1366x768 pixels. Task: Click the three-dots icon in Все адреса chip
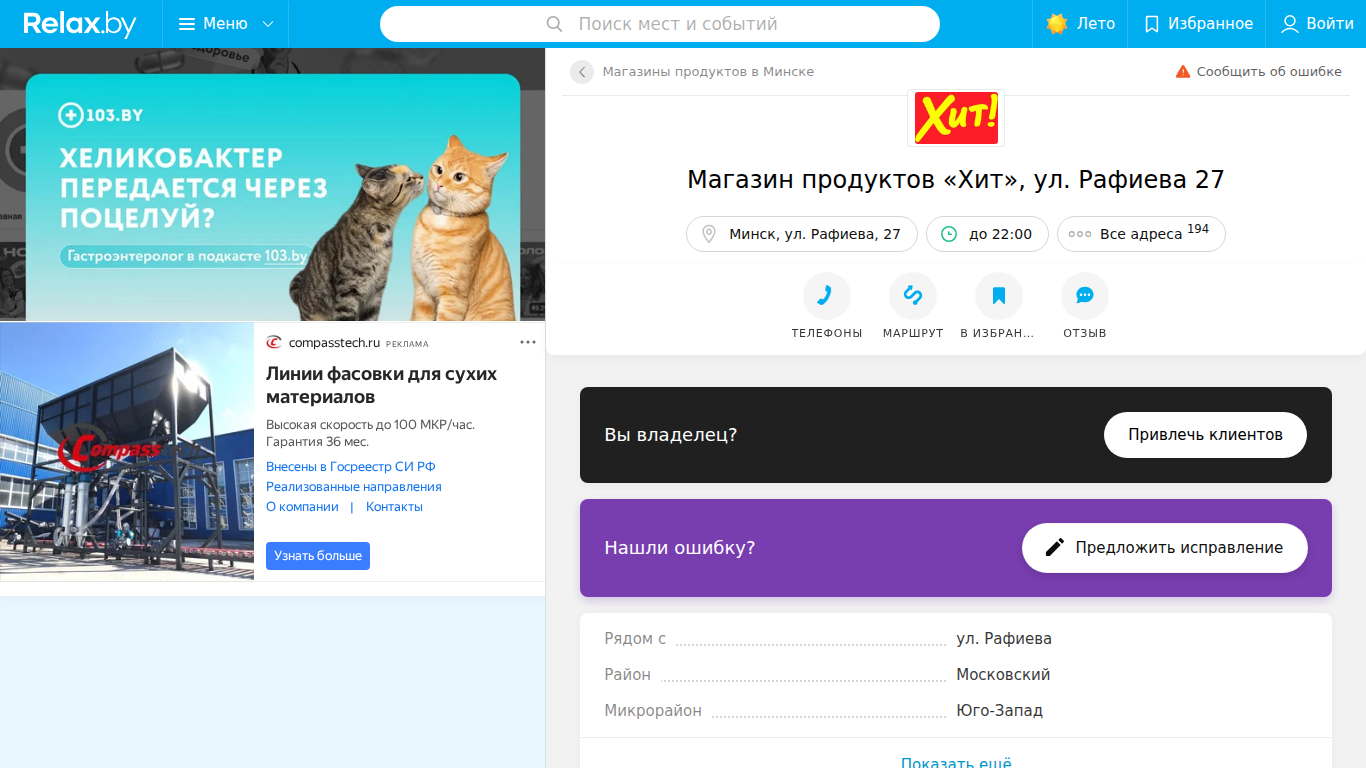click(x=1080, y=234)
